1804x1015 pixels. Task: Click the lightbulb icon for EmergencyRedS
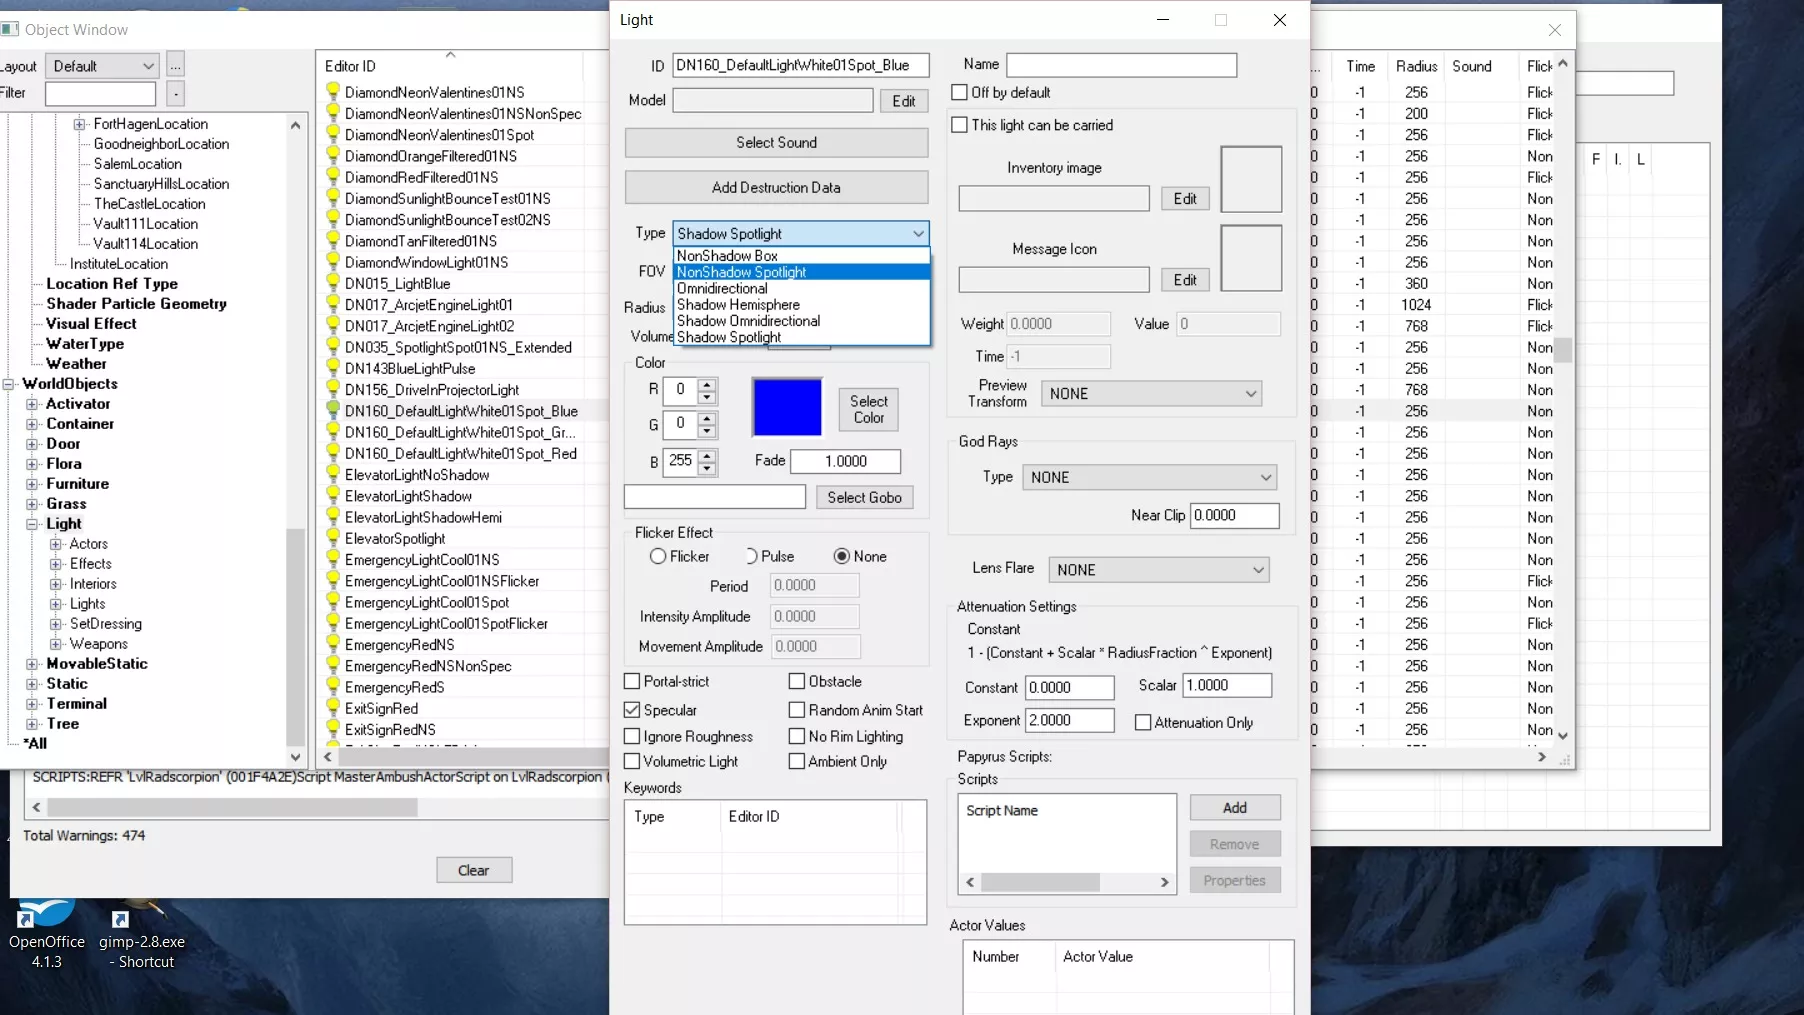[x=333, y=687]
